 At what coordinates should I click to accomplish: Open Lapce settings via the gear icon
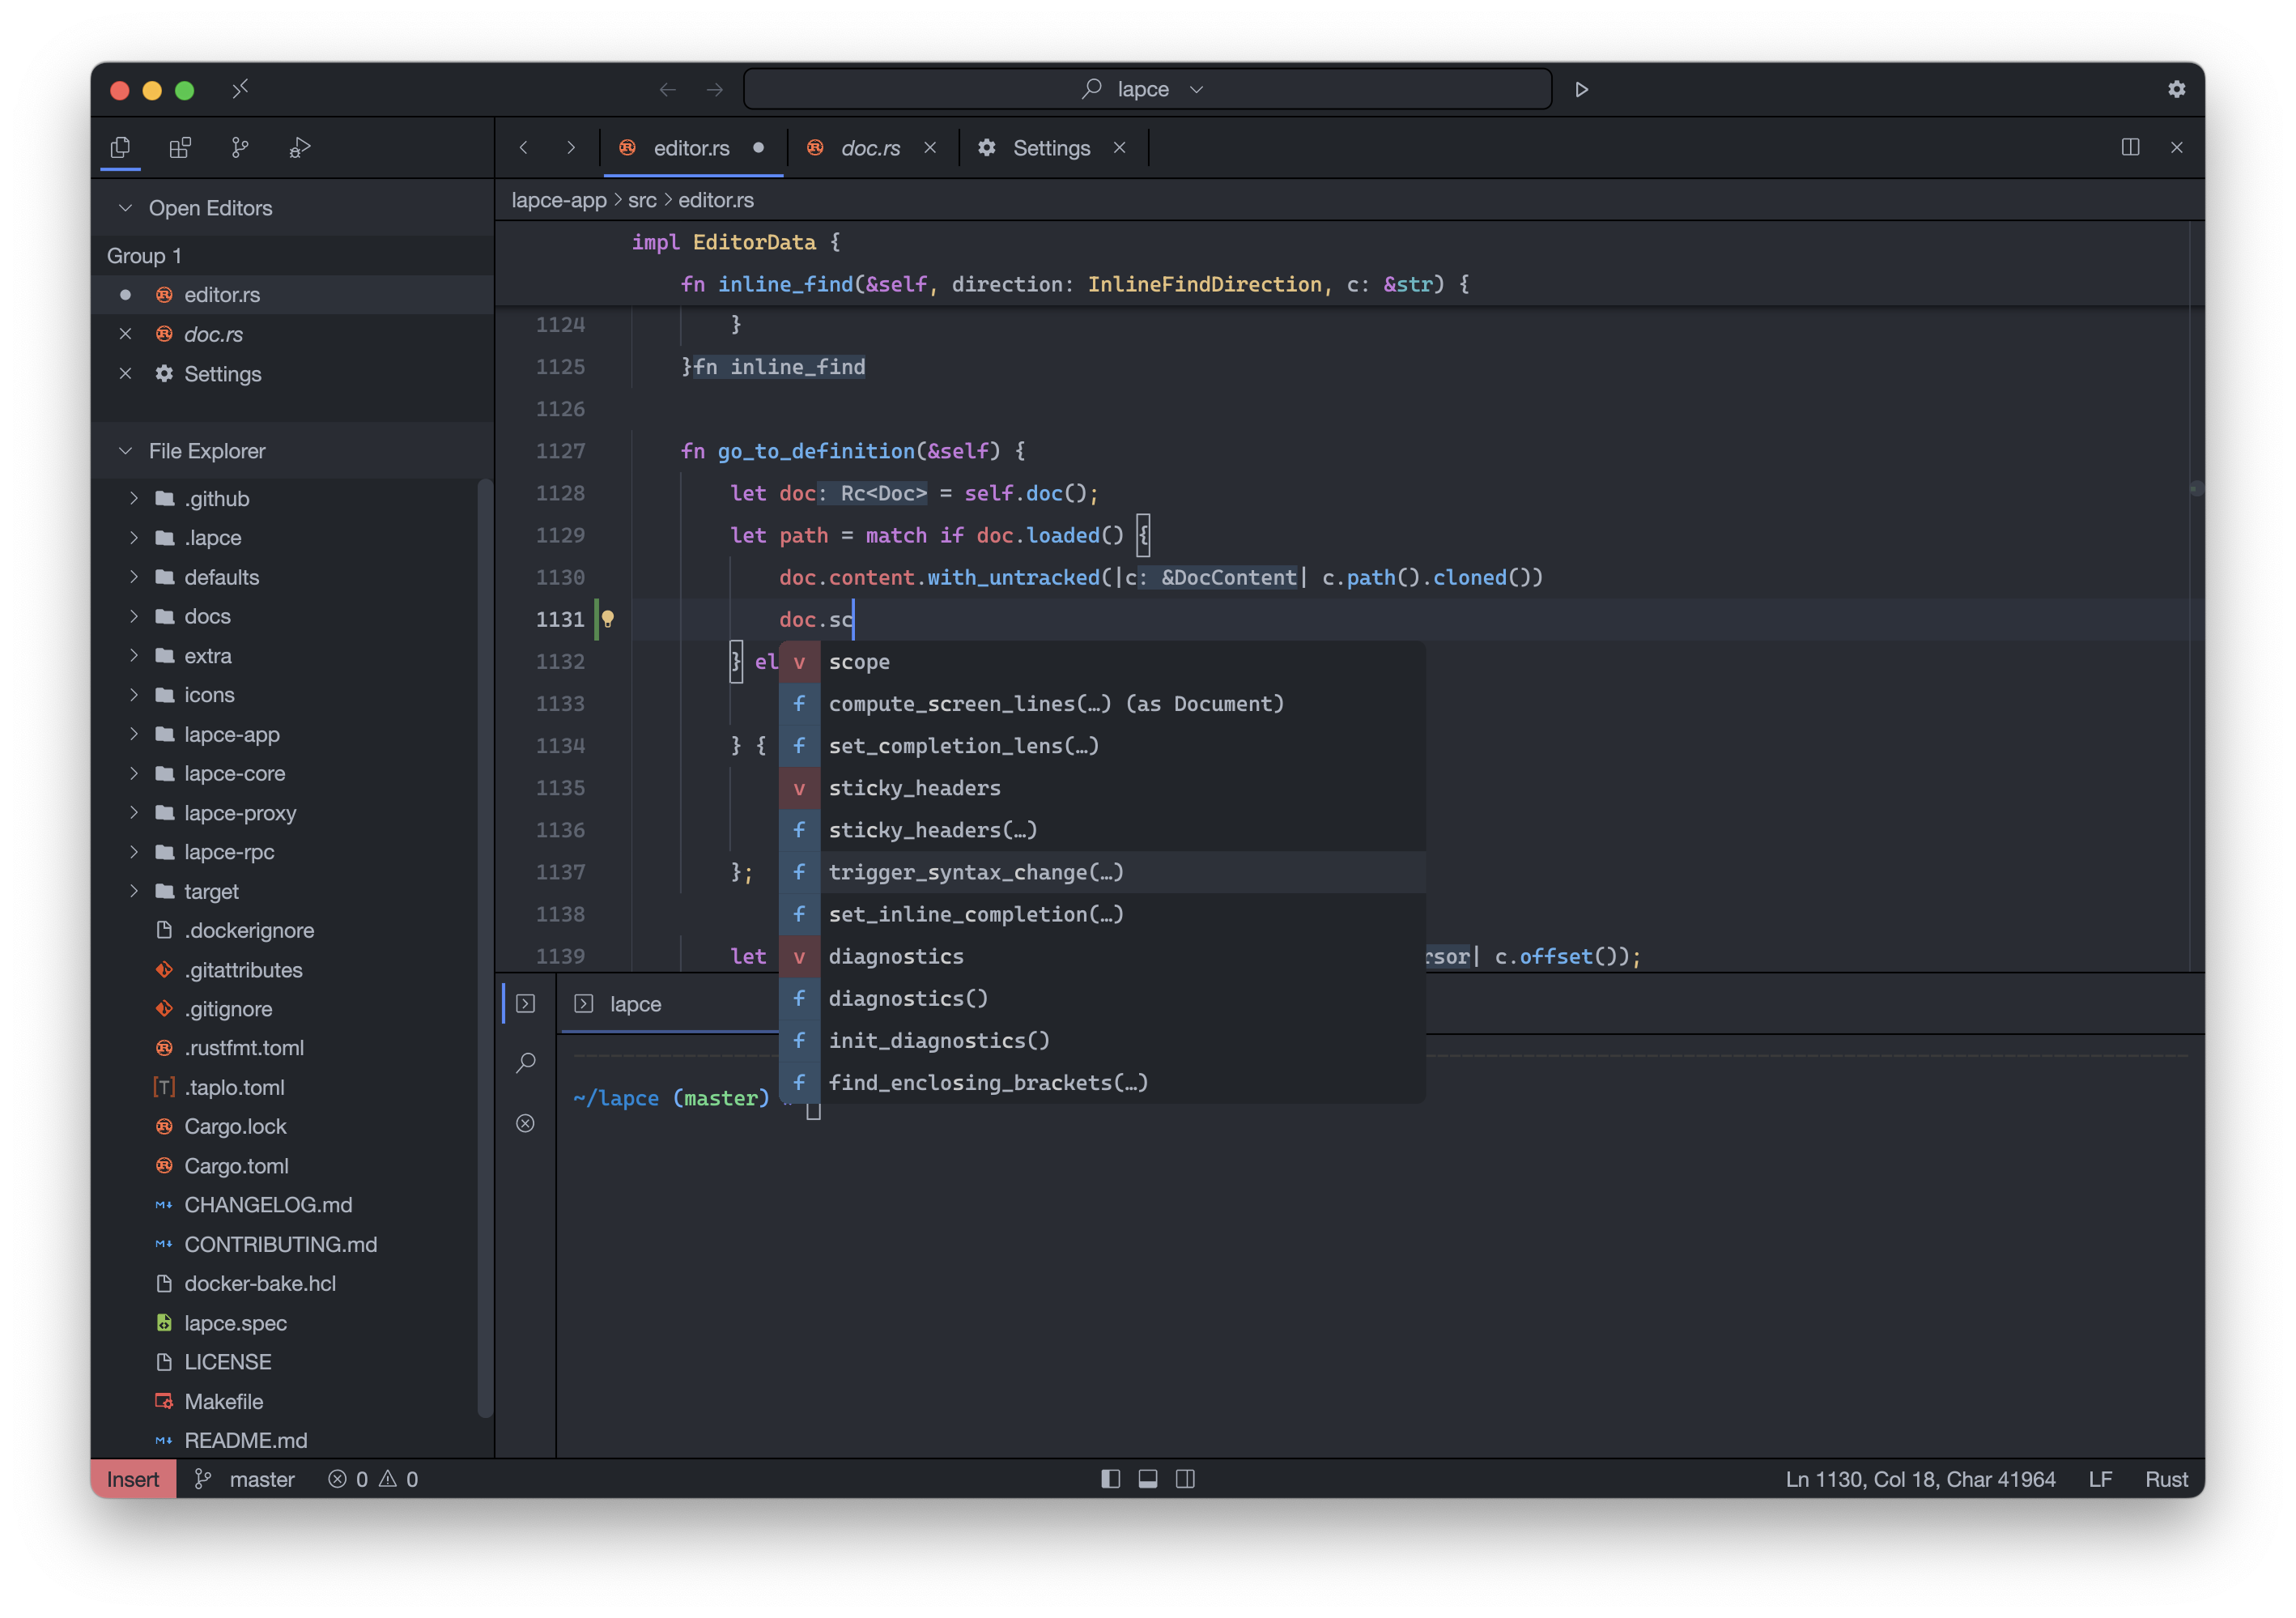(x=2176, y=89)
